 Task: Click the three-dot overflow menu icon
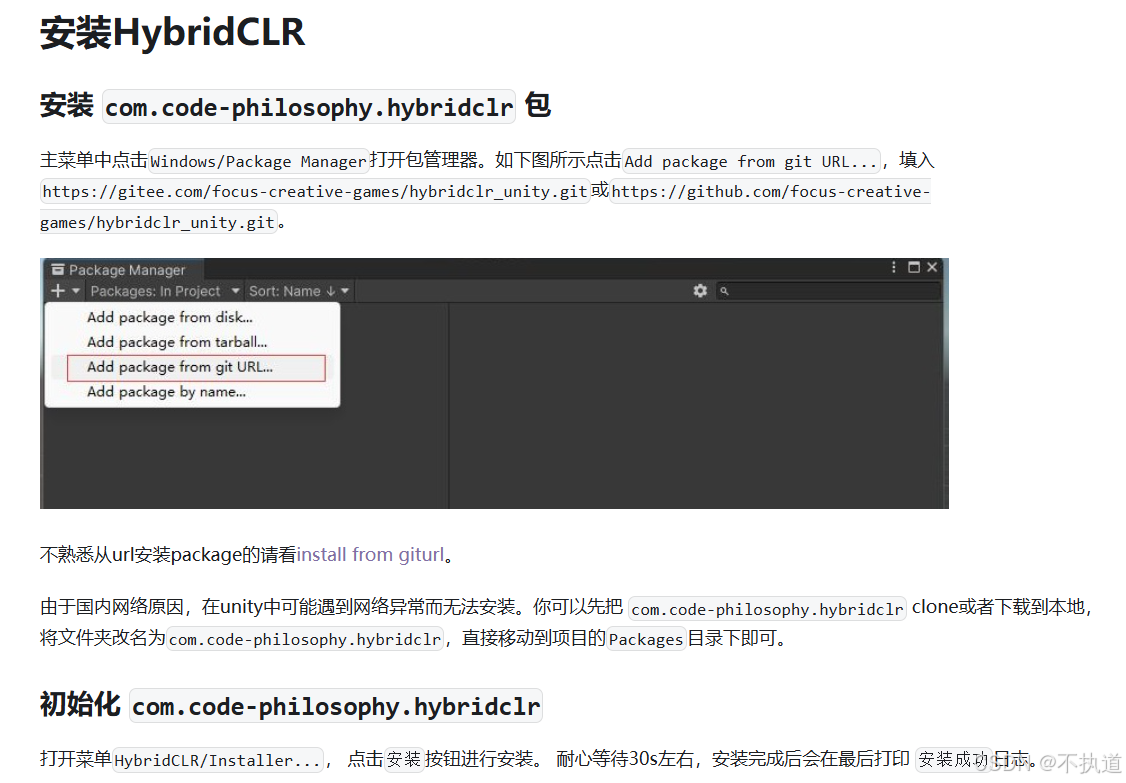click(893, 267)
